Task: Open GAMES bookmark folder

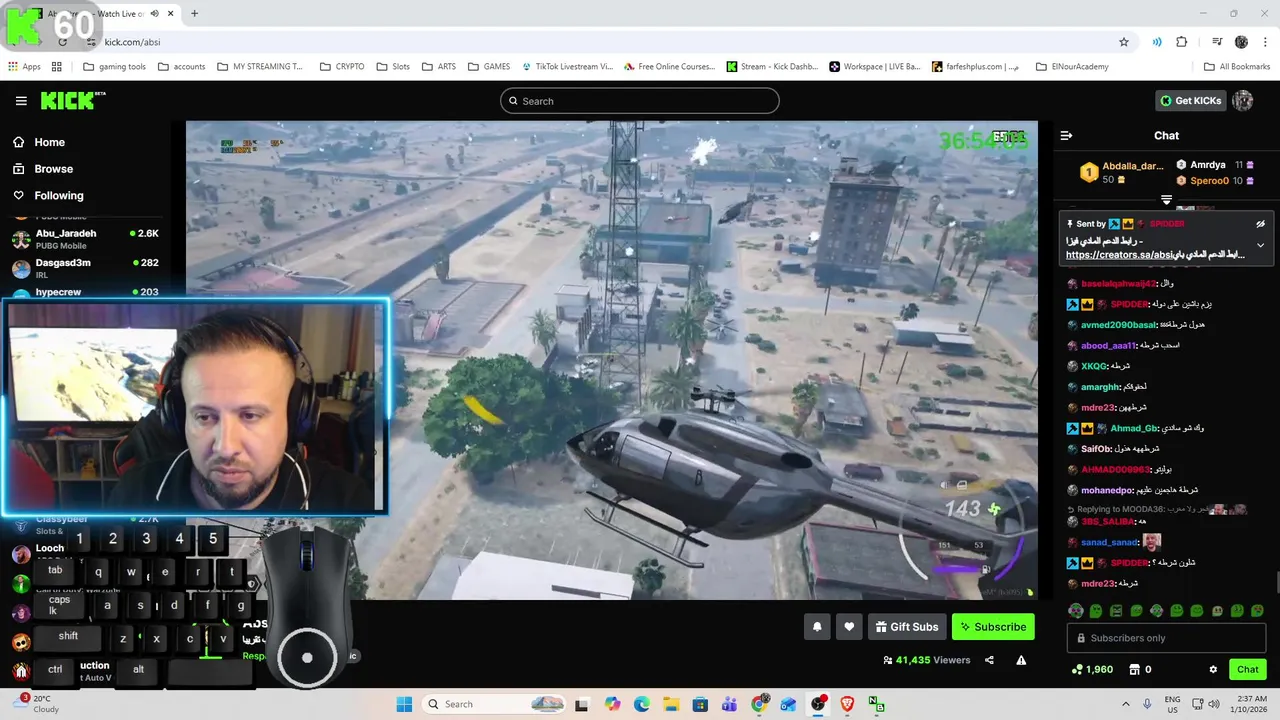Action: (x=489, y=67)
